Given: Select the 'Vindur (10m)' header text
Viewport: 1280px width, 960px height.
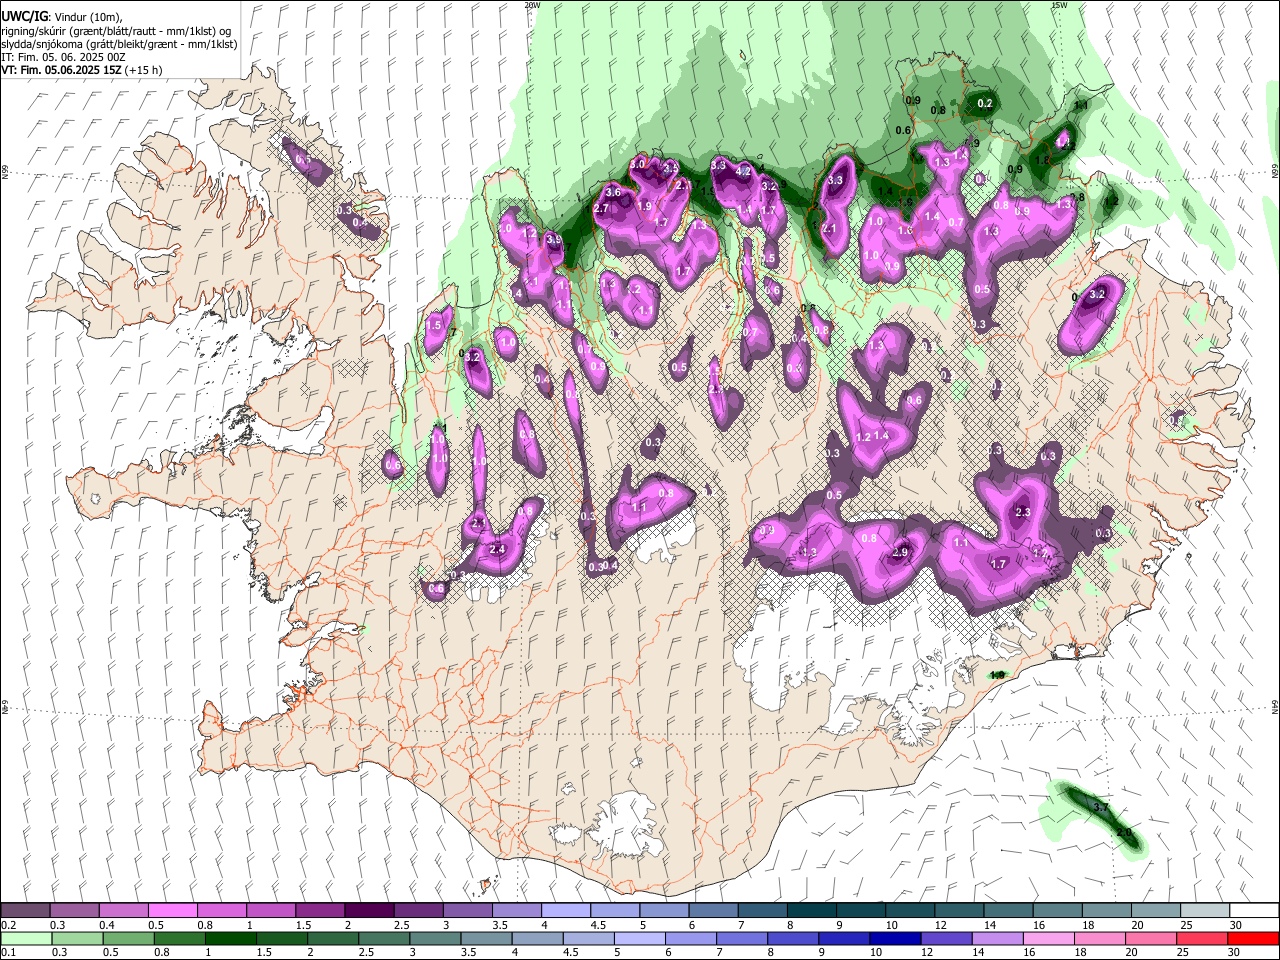Looking at the screenshot, I should click(86, 17).
